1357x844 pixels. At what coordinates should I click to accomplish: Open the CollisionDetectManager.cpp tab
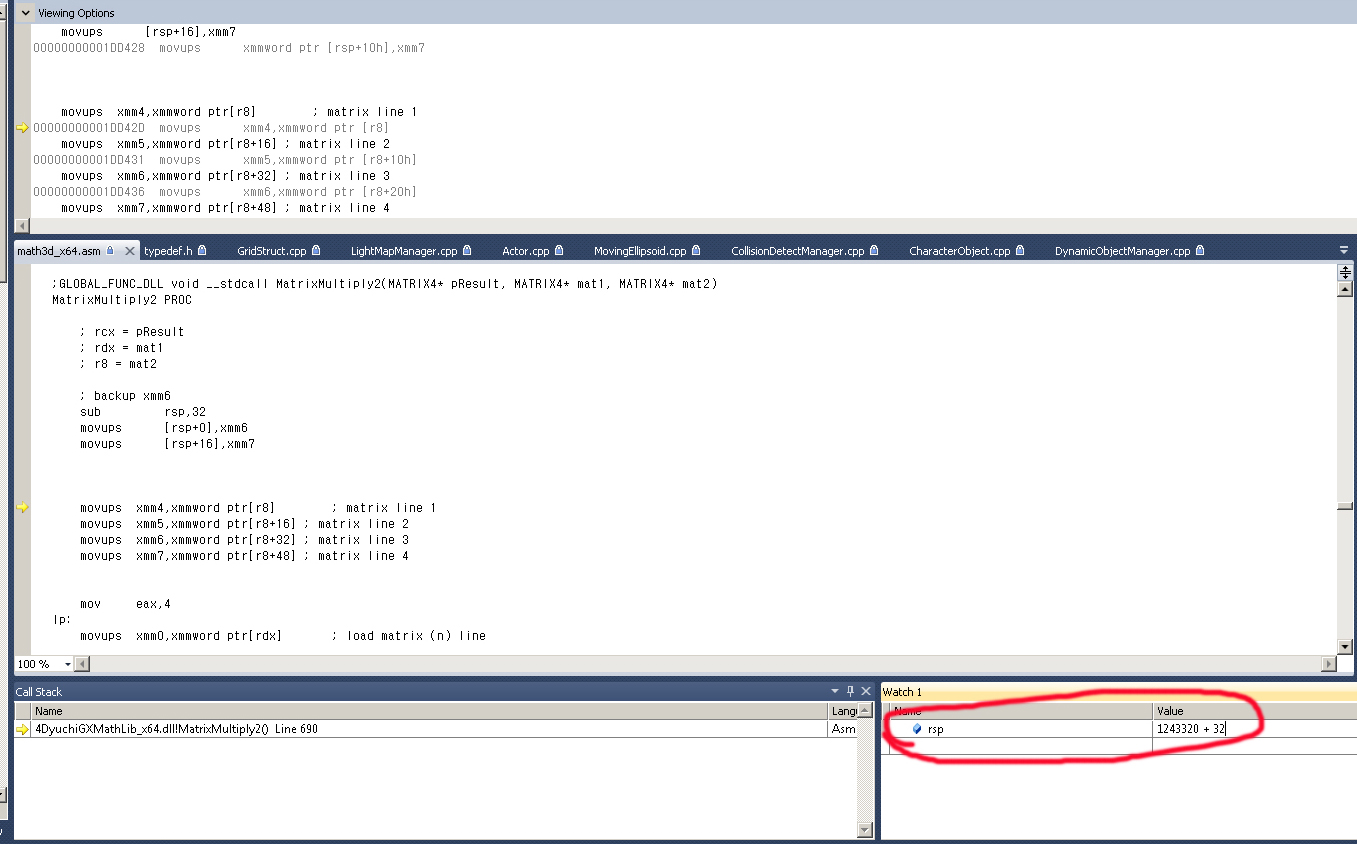(797, 251)
